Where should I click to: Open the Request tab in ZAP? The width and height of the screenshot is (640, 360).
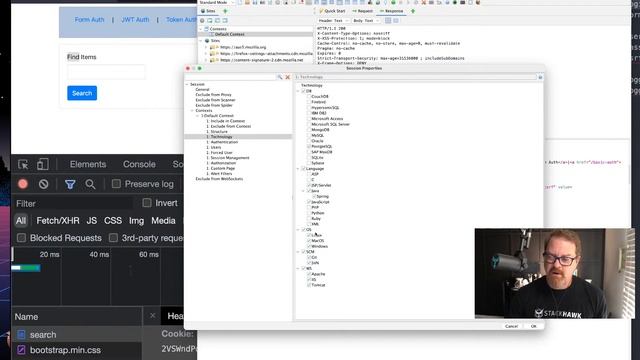coord(362,11)
